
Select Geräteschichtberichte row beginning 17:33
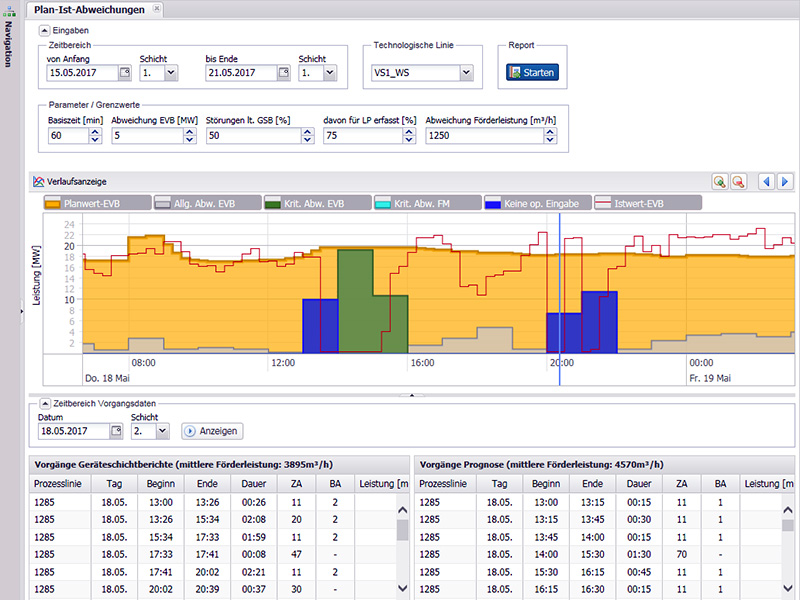tap(213, 554)
